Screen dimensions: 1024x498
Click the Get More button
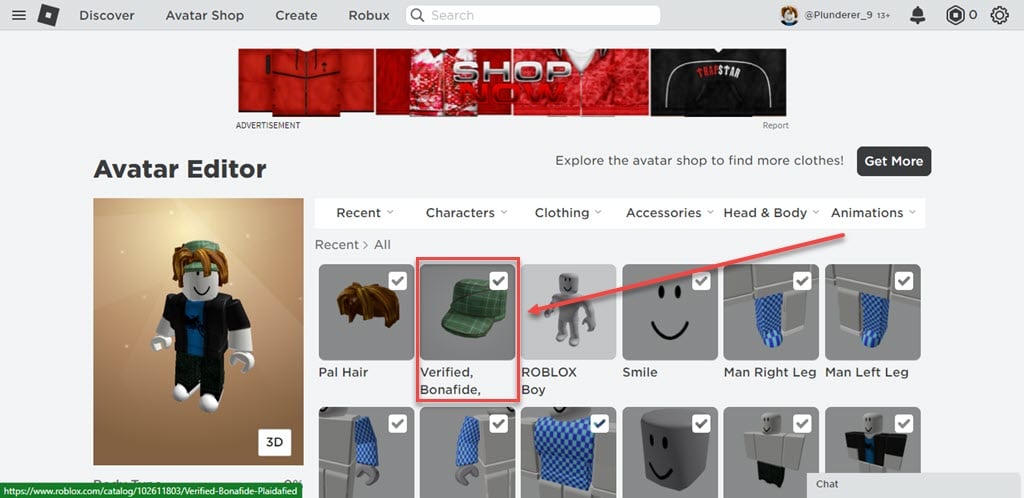[x=893, y=161]
